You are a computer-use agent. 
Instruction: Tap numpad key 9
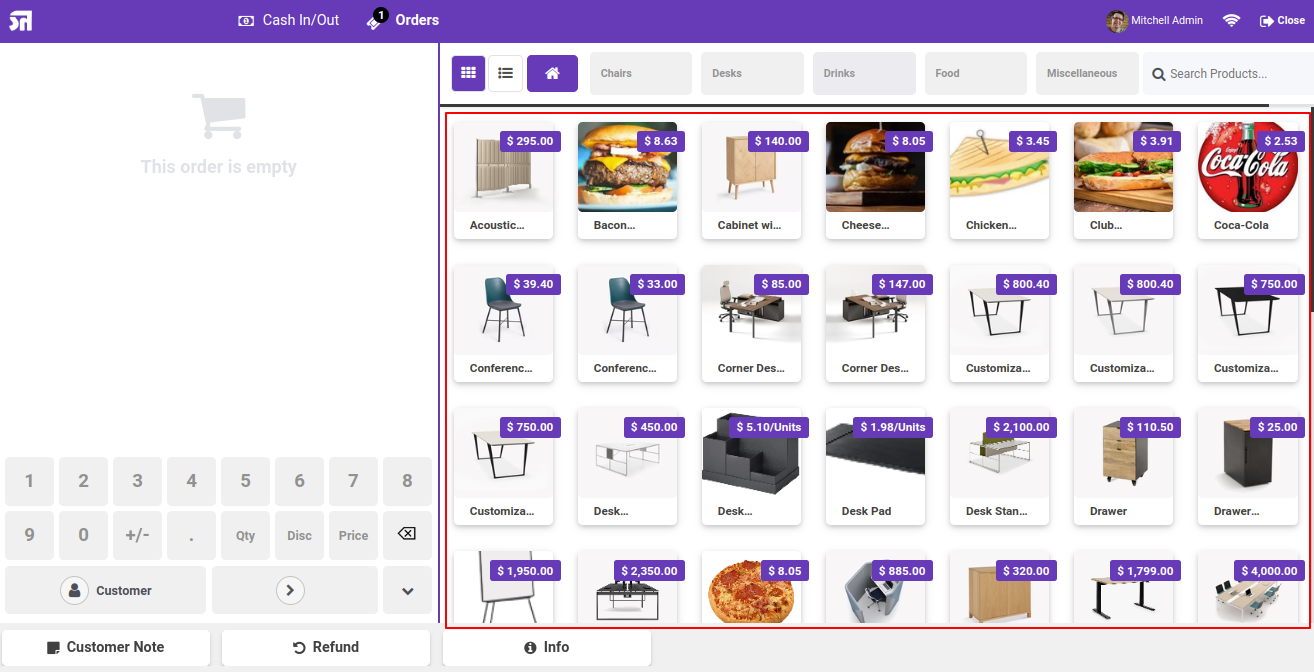pyautogui.click(x=30, y=536)
